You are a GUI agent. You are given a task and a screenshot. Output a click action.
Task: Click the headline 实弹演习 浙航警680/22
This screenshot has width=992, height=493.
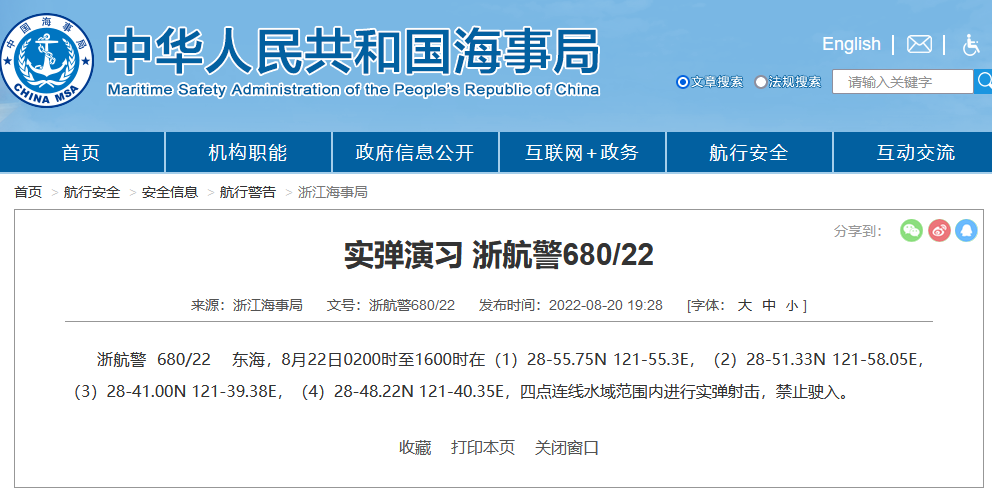tap(499, 256)
